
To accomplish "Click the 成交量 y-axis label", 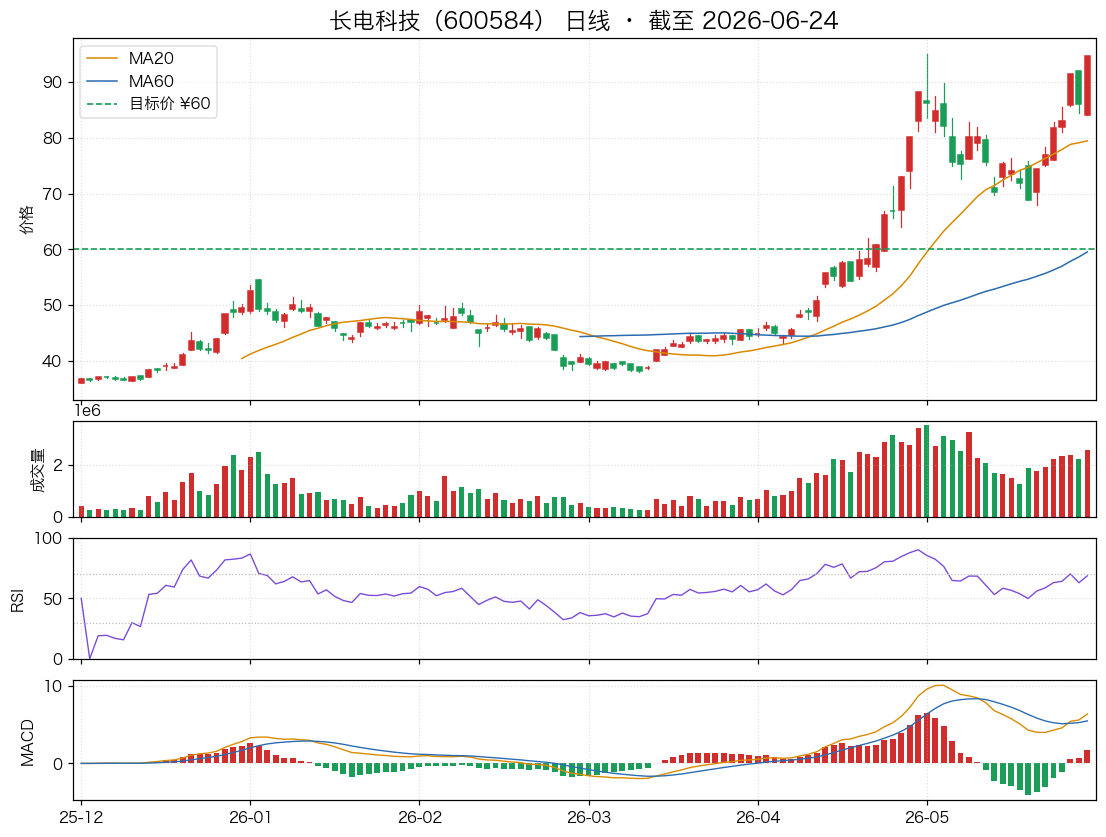I will click(x=37, y=470).
